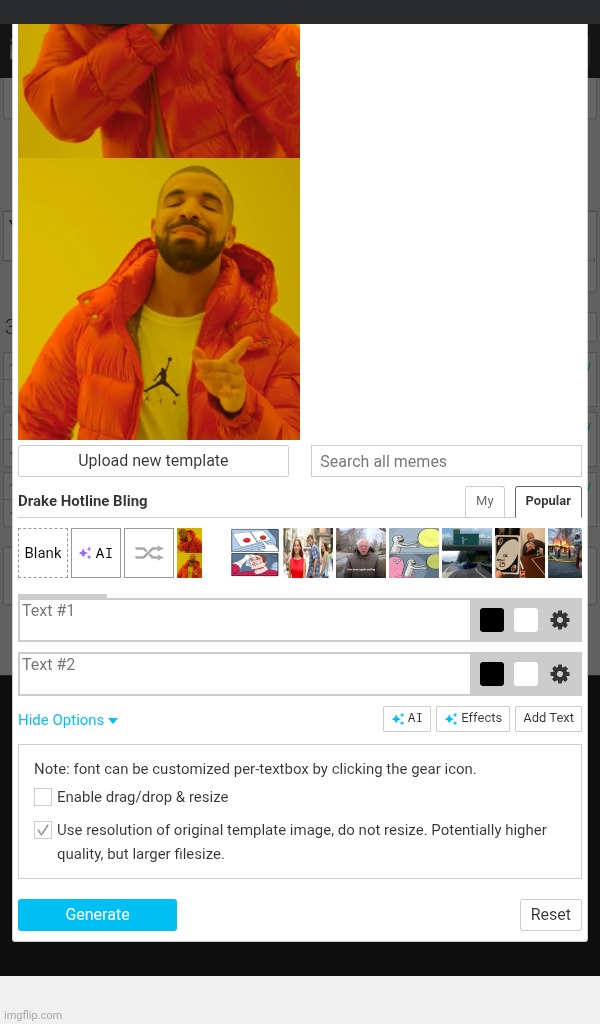Viewport: 600px width, 1024px height.
Task: Switch to the Popular templates tab
Action: pos(548,501)
